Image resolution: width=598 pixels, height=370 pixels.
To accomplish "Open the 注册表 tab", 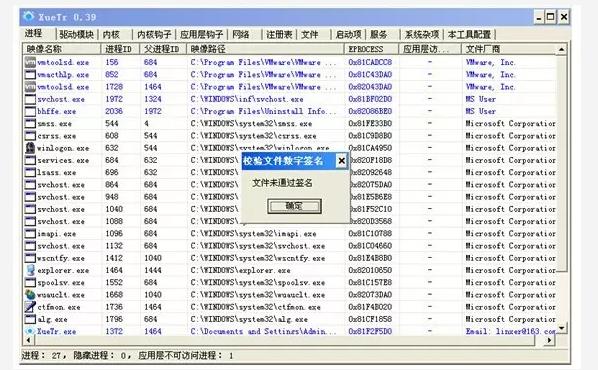I will point(279,34).
